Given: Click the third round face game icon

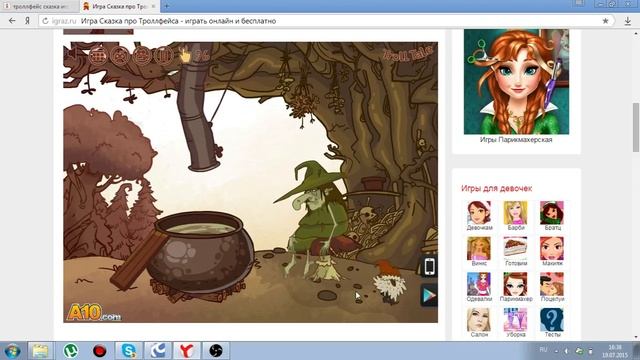Looking at the screenshot, I should [x=142, y=55].
